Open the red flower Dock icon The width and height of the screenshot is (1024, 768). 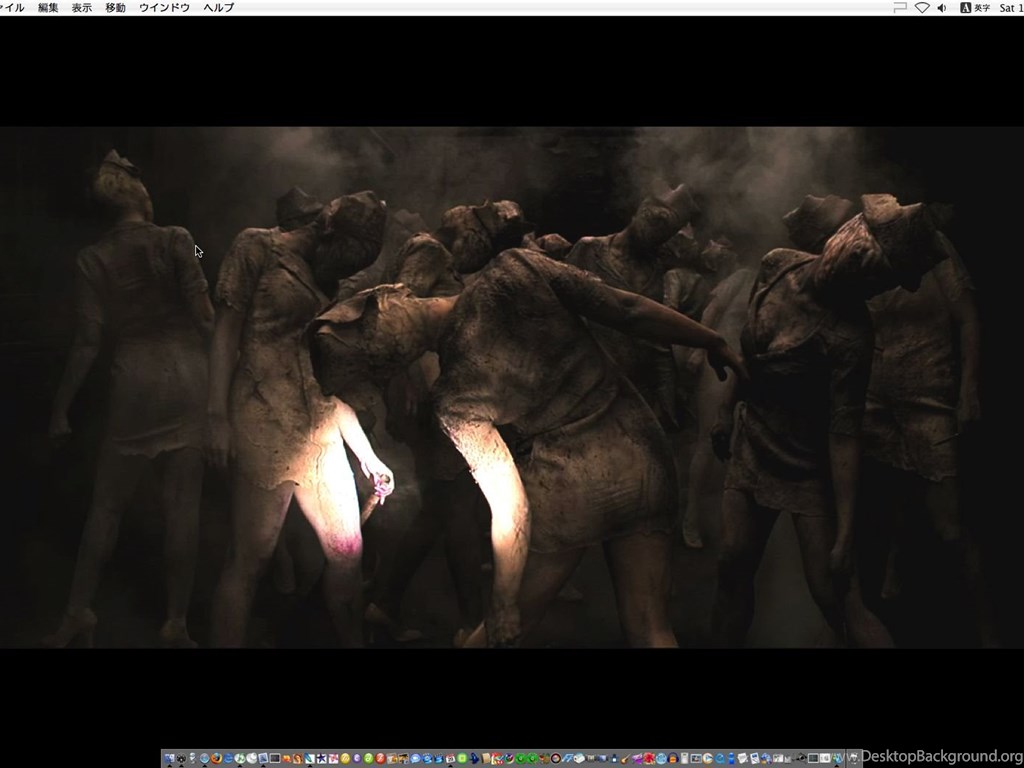(649, 758)
